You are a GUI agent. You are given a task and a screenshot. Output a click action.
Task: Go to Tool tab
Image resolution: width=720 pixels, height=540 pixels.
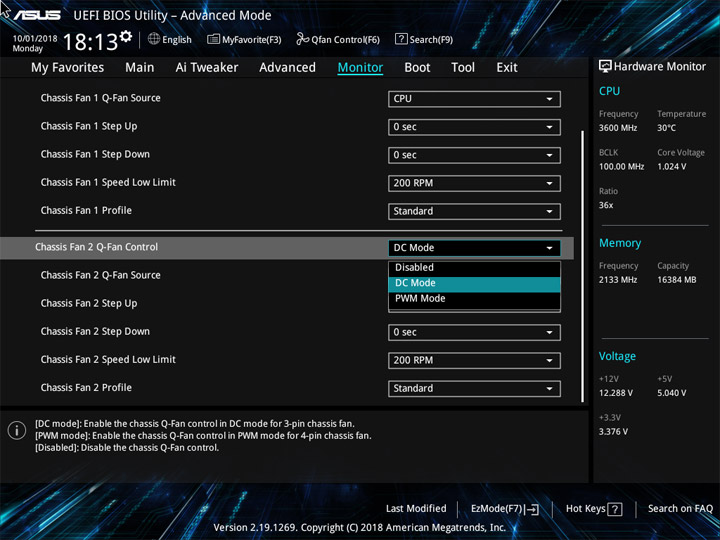pos(463,68)
